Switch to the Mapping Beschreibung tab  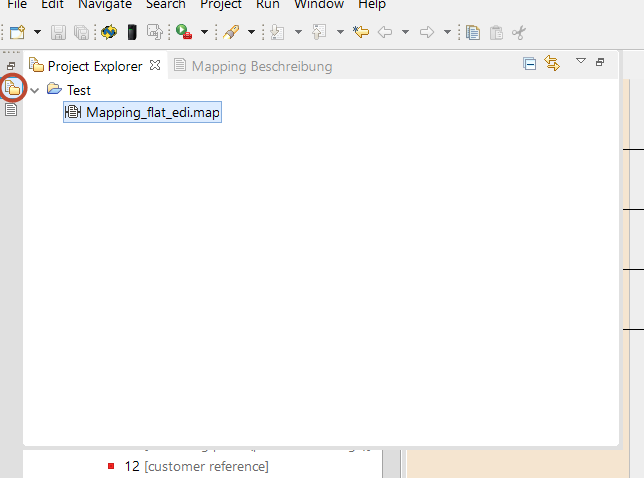pyautogui.click(x=261, y=66)
